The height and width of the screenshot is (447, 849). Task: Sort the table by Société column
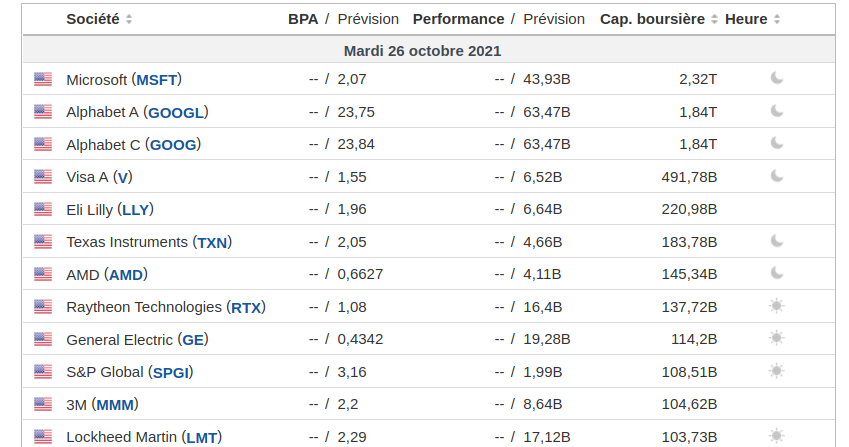click(x=129, y=20)
